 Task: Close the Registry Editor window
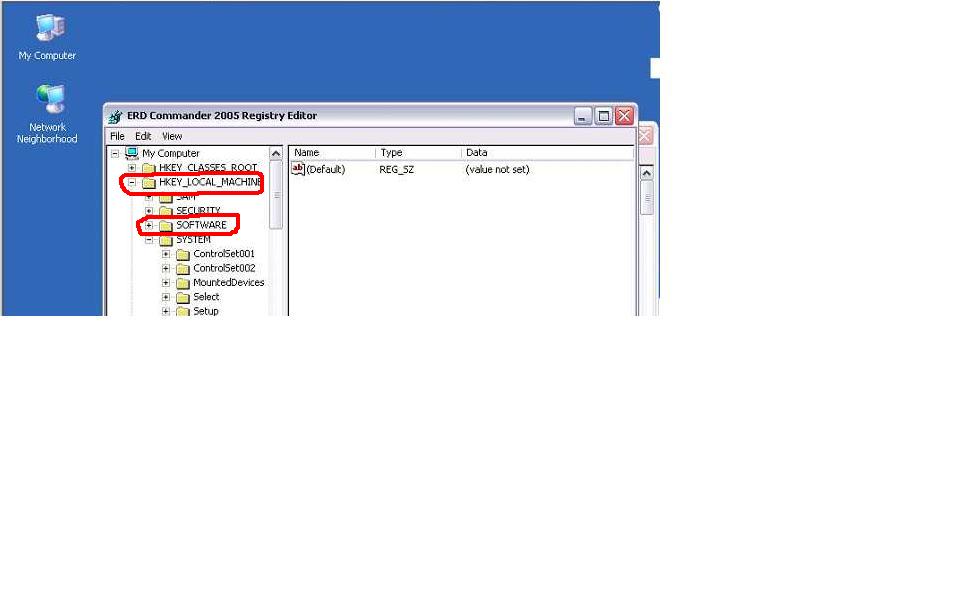[624, 116]
